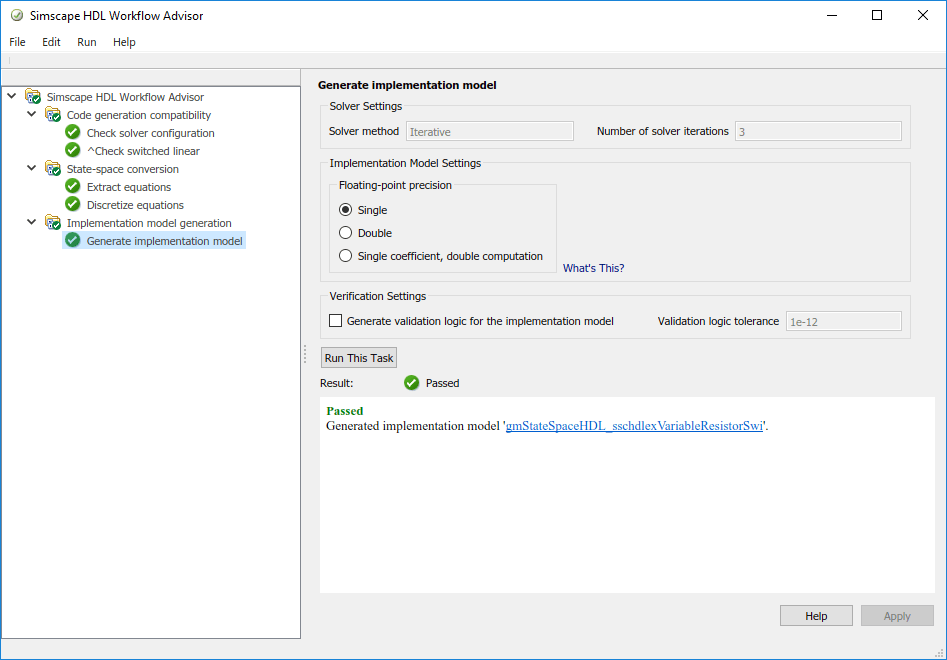
Task: Click the What's This? help link
Action: point(593,268)
